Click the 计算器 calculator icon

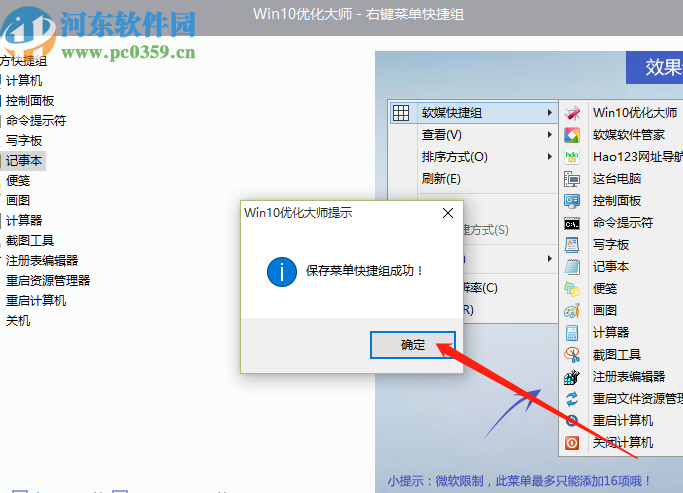pyautogui.click(x=572, y=333)
